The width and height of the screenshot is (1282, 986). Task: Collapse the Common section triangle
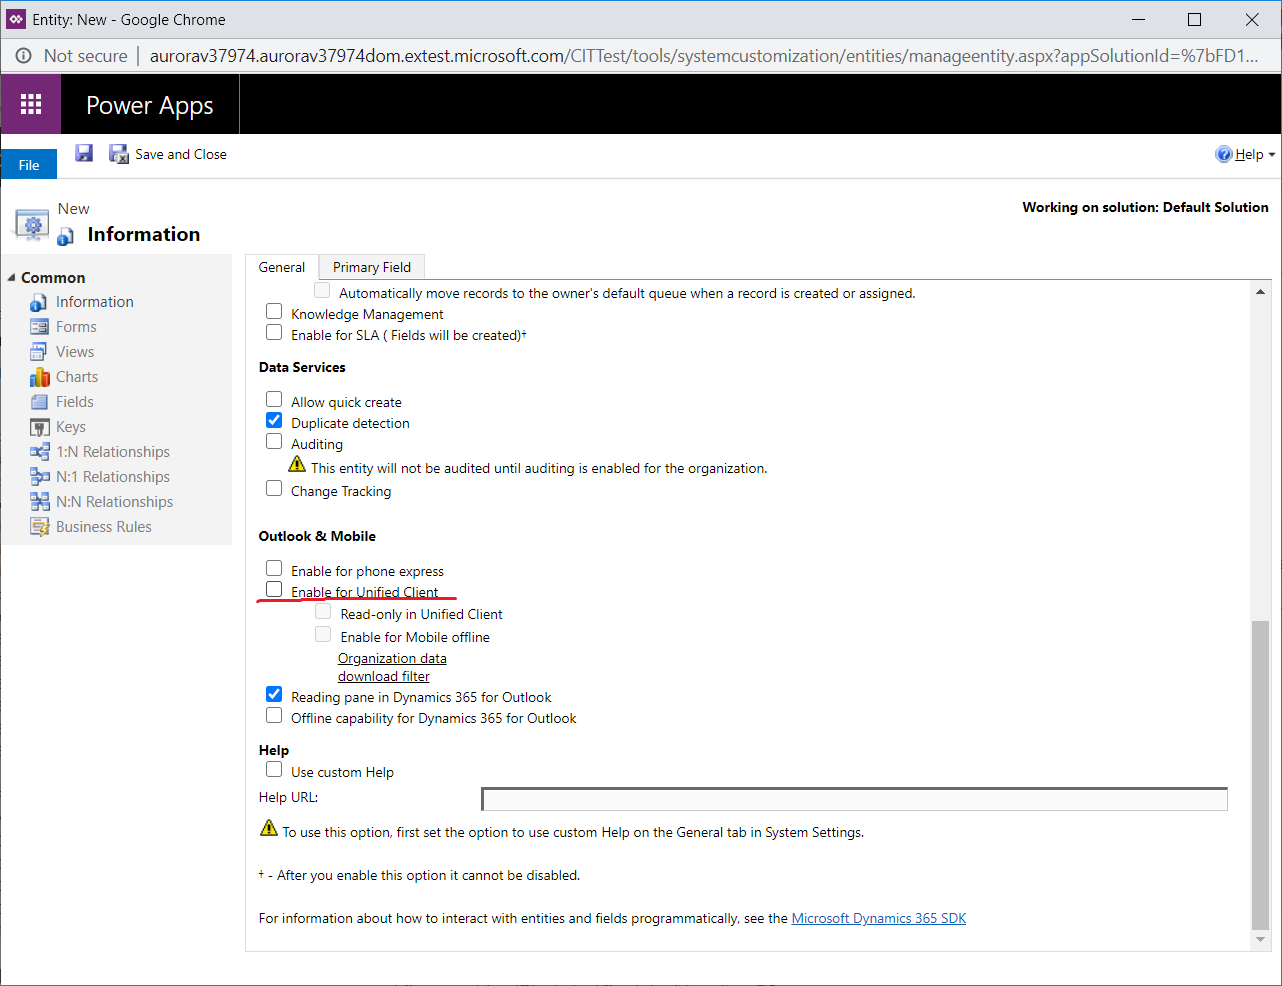tap(12, 278)
